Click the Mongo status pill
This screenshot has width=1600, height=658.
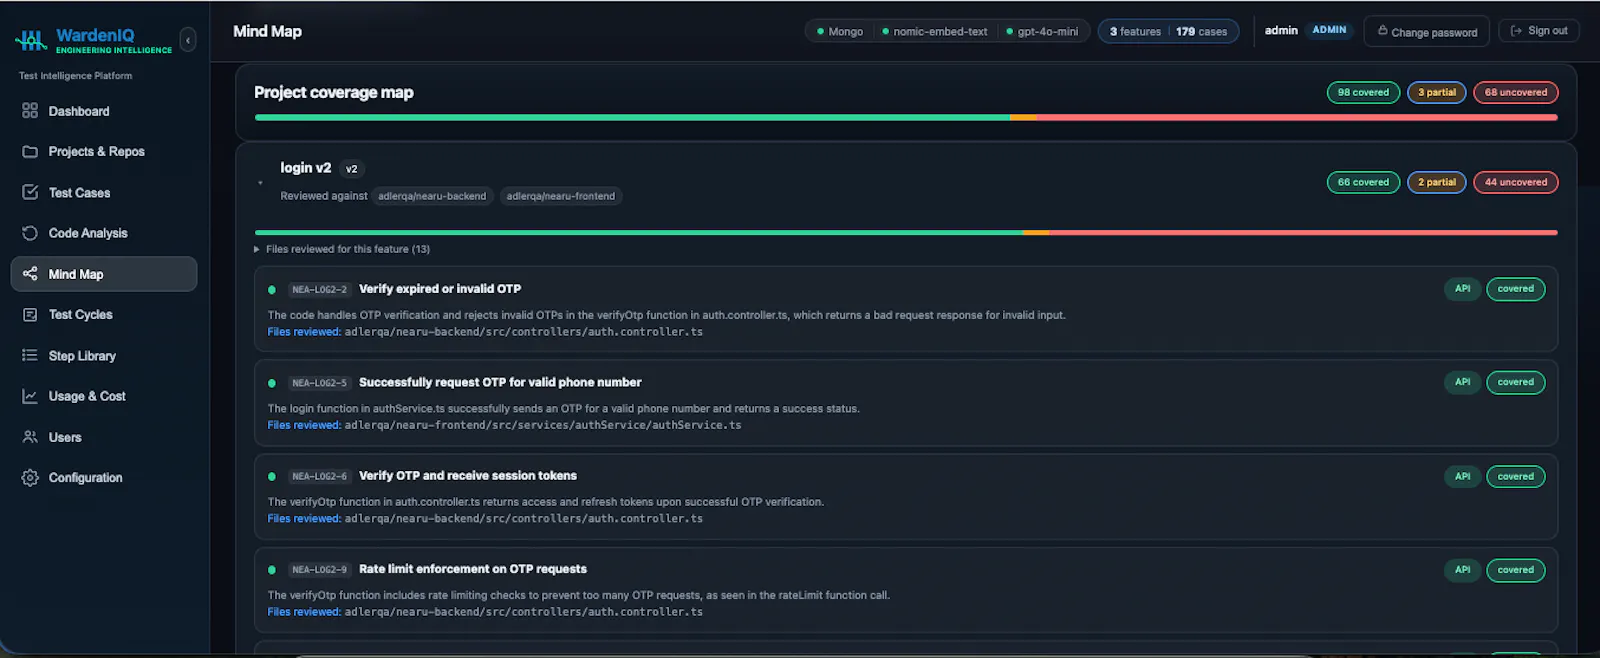click(x=840, y=32)
